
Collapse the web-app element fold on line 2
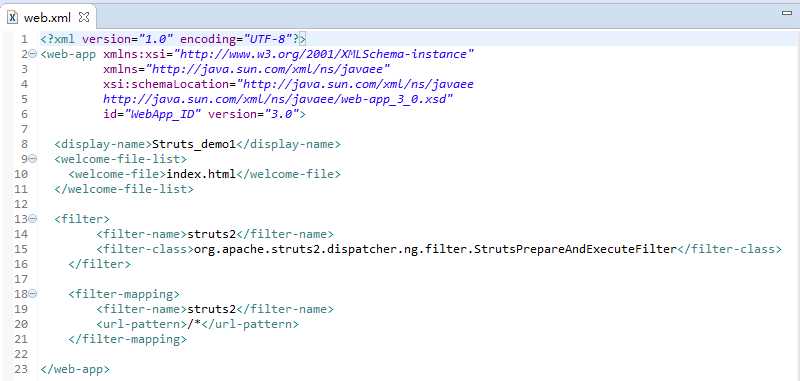tap(33, 54)
